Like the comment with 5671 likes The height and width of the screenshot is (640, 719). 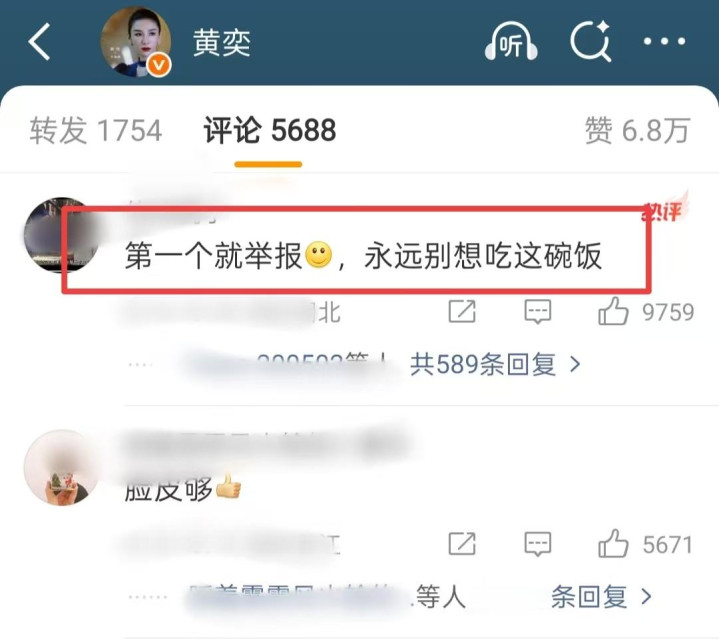646,544
